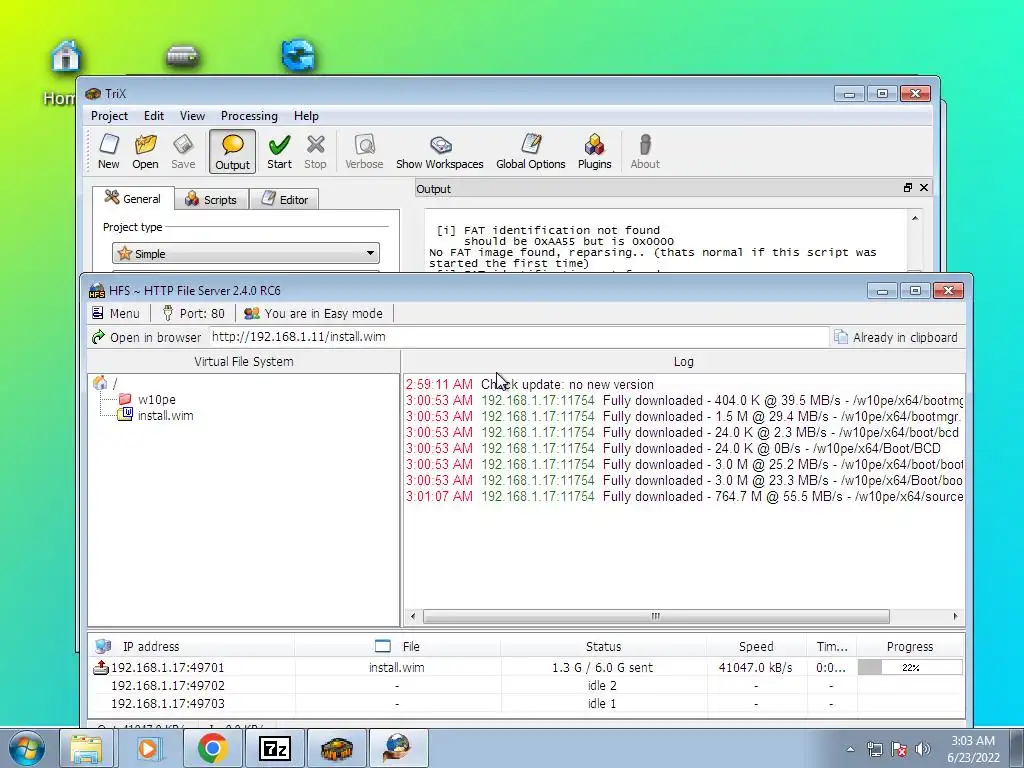Image resolution: width=1024 pixels, height=768 pixels.
Task: Click You are in Easy mode button
Action: 313,313
